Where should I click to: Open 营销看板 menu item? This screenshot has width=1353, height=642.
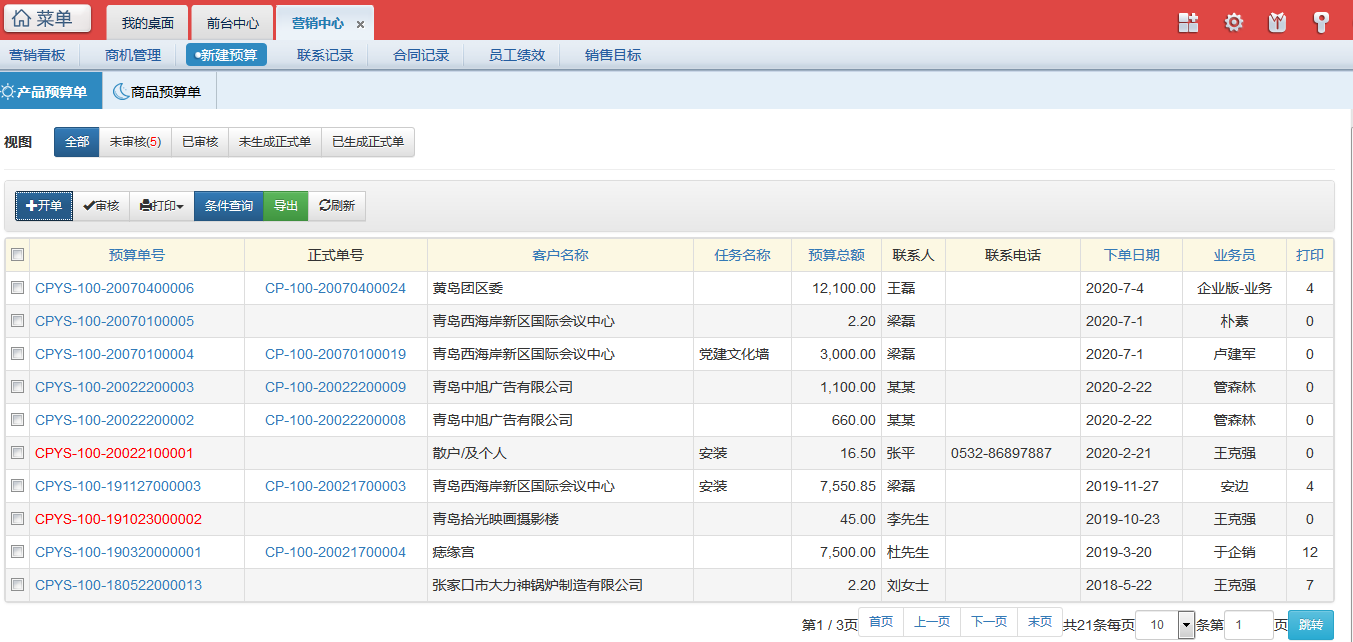[x=37, y=55]
